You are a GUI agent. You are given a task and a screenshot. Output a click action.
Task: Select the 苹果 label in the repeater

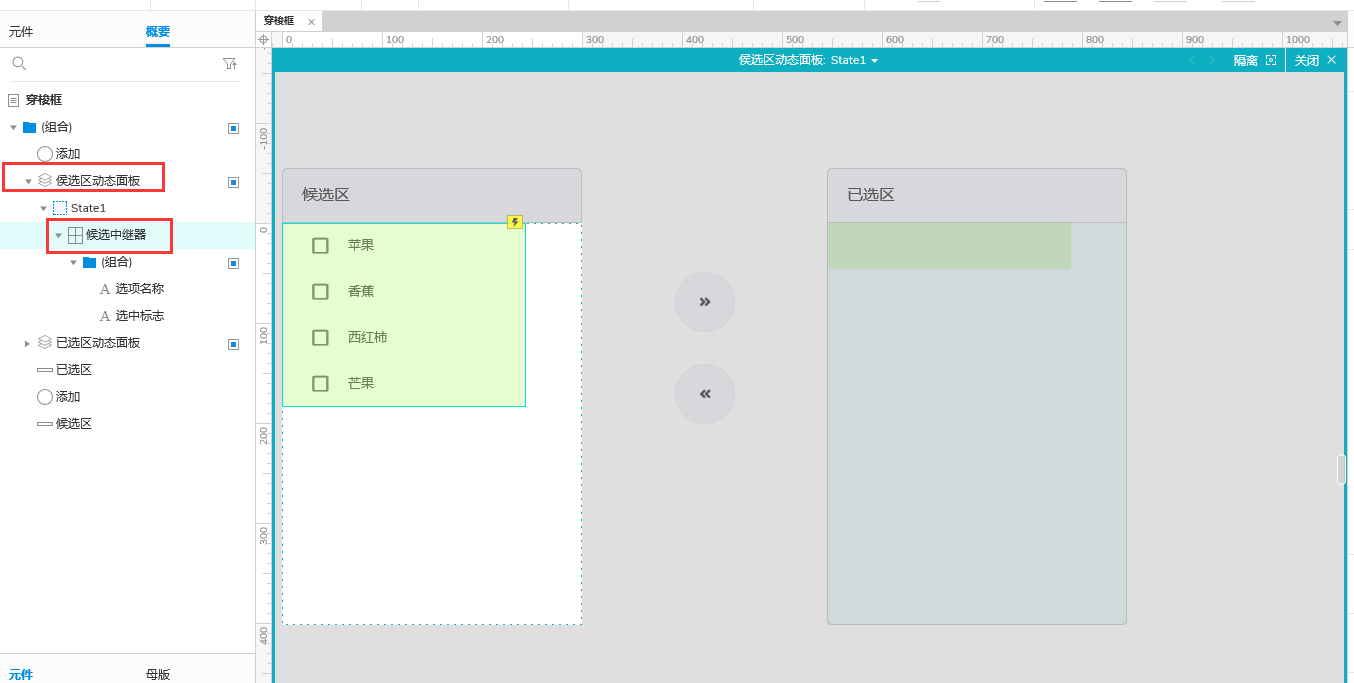[x=361, y=245]
